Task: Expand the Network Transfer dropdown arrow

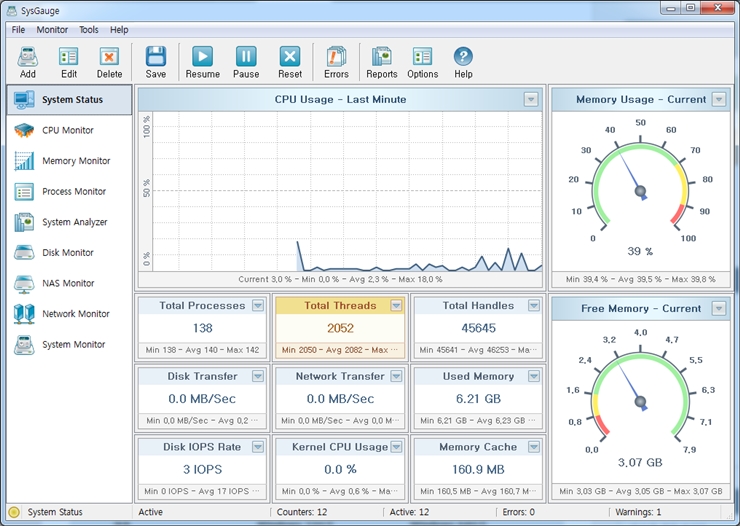Action: 396,376
